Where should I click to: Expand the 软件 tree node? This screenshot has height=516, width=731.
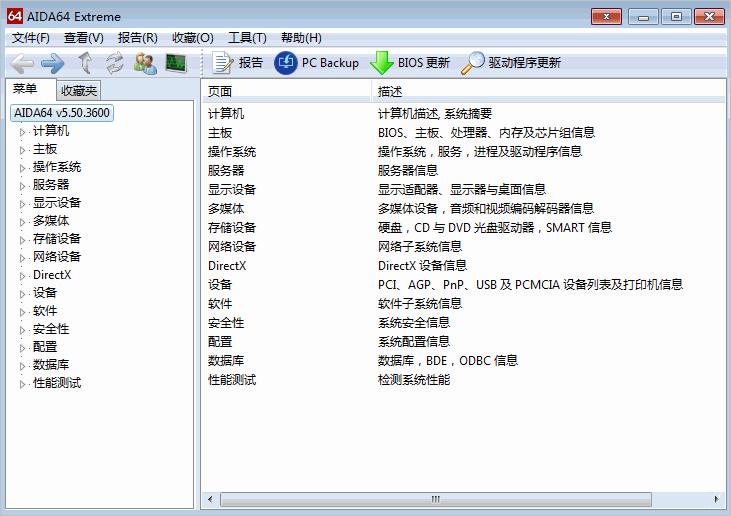coord(22,312)
